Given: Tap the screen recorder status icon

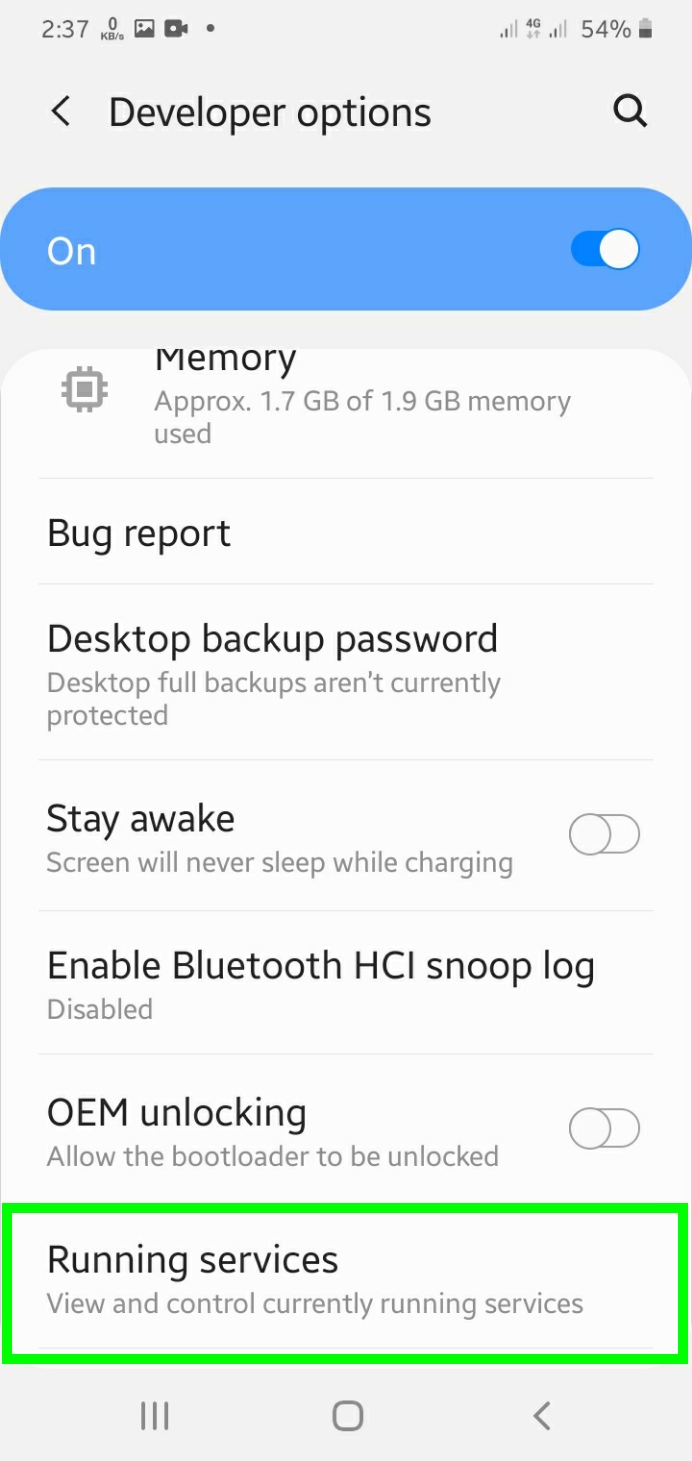Looking at the screenshot, I should pyautogui.click(x=177, y=29).
